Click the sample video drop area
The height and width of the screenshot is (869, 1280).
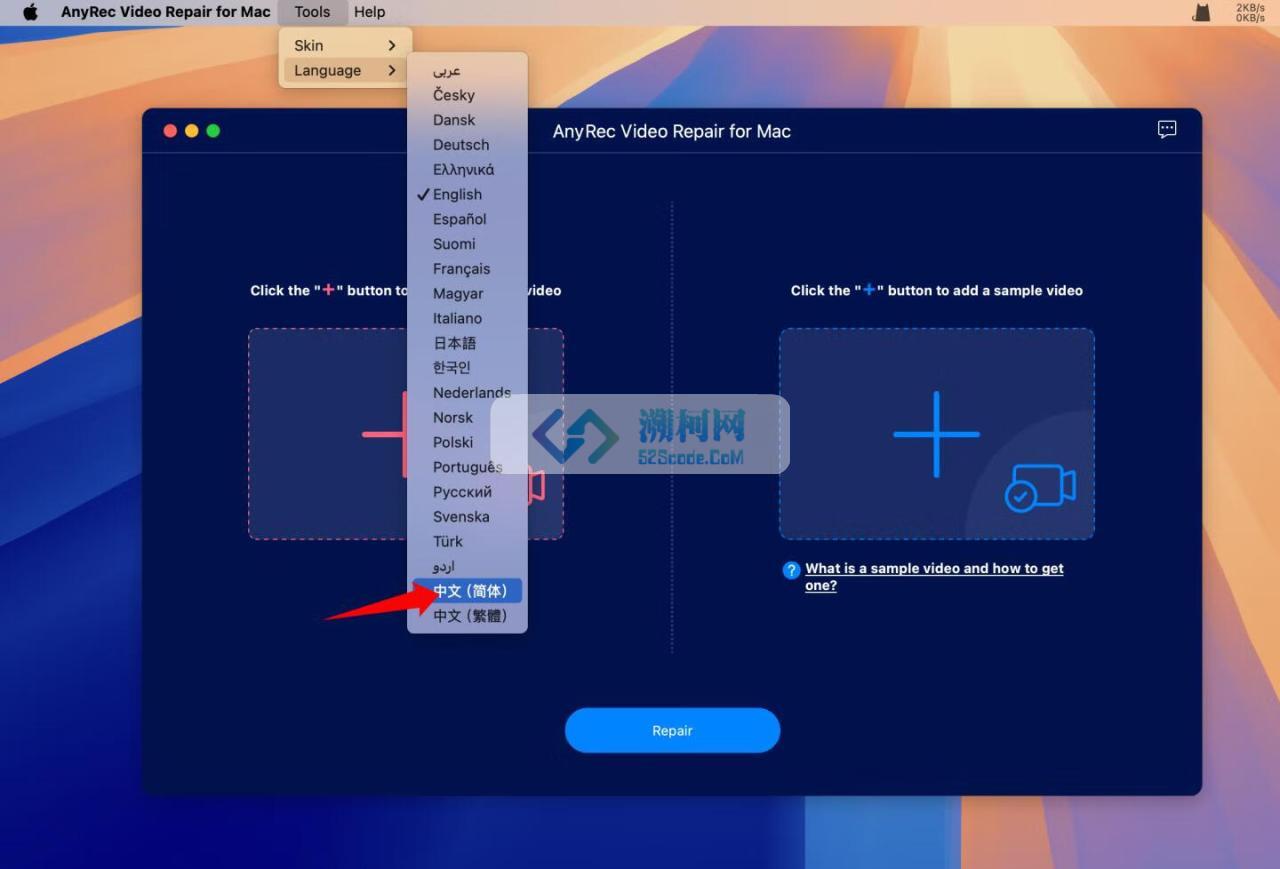click(x=937, y=434)
